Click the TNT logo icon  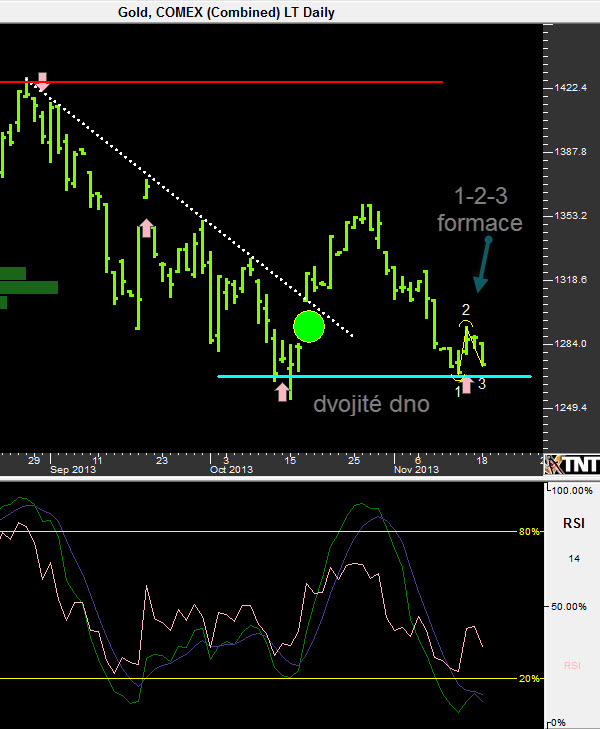572,464
